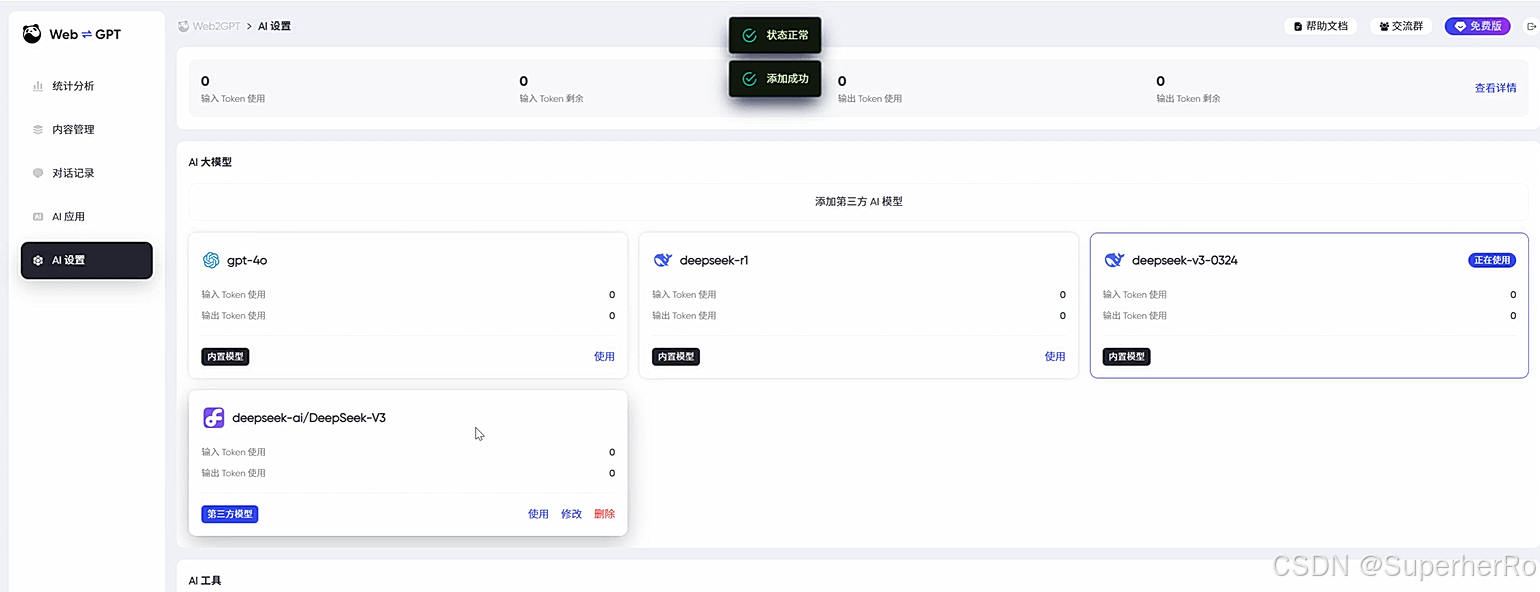Click 使用 on the gpt-4o card
Screen dimensions: 1540x592
(604, 357)
